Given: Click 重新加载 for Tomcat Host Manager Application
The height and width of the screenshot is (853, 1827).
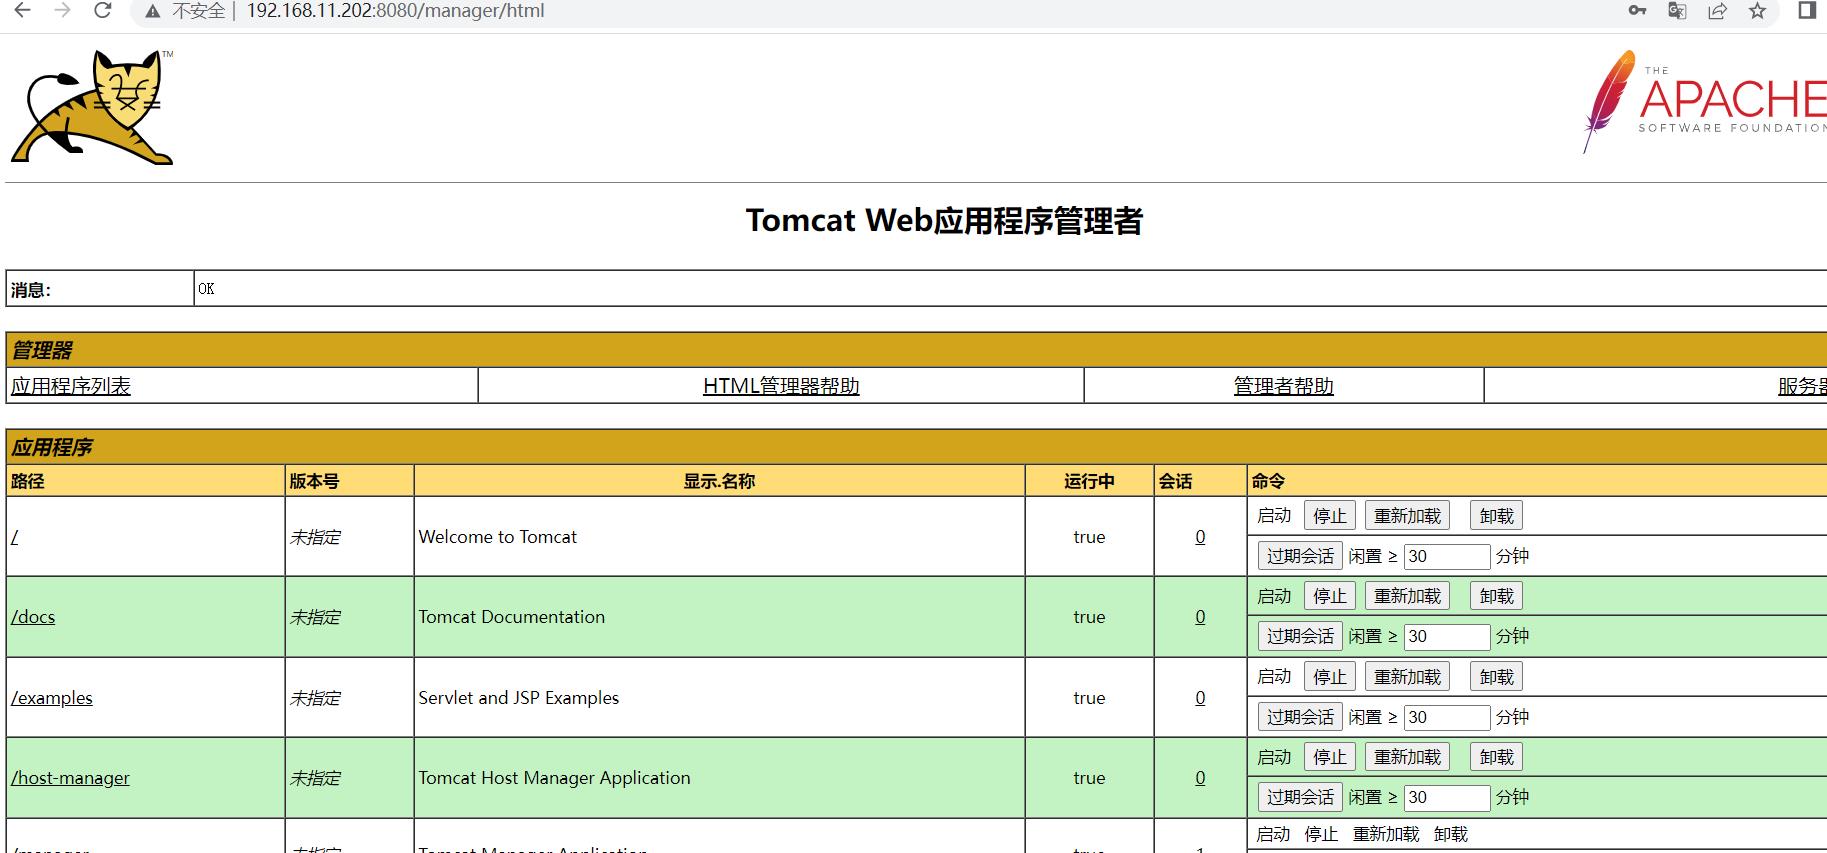Looking at the screenshot, I should pyautogui.click(x=1407, y=757).
